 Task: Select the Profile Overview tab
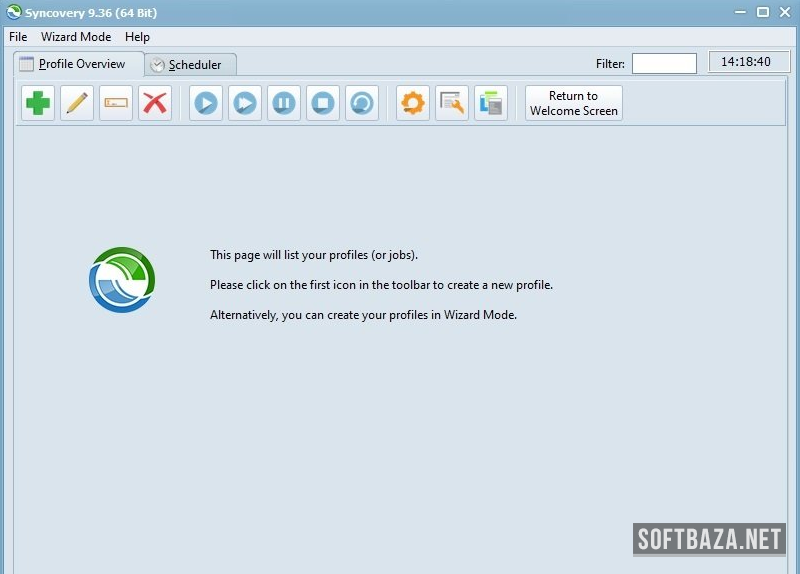point(80,64)
